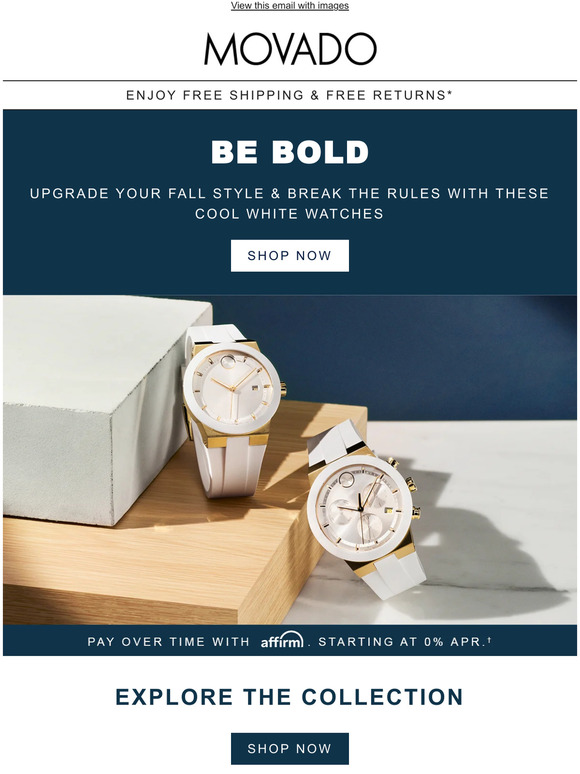Click the EXPLORE THE COLLECTION heading
Viewport: 580px width, 774px height.
click(290, 697)
